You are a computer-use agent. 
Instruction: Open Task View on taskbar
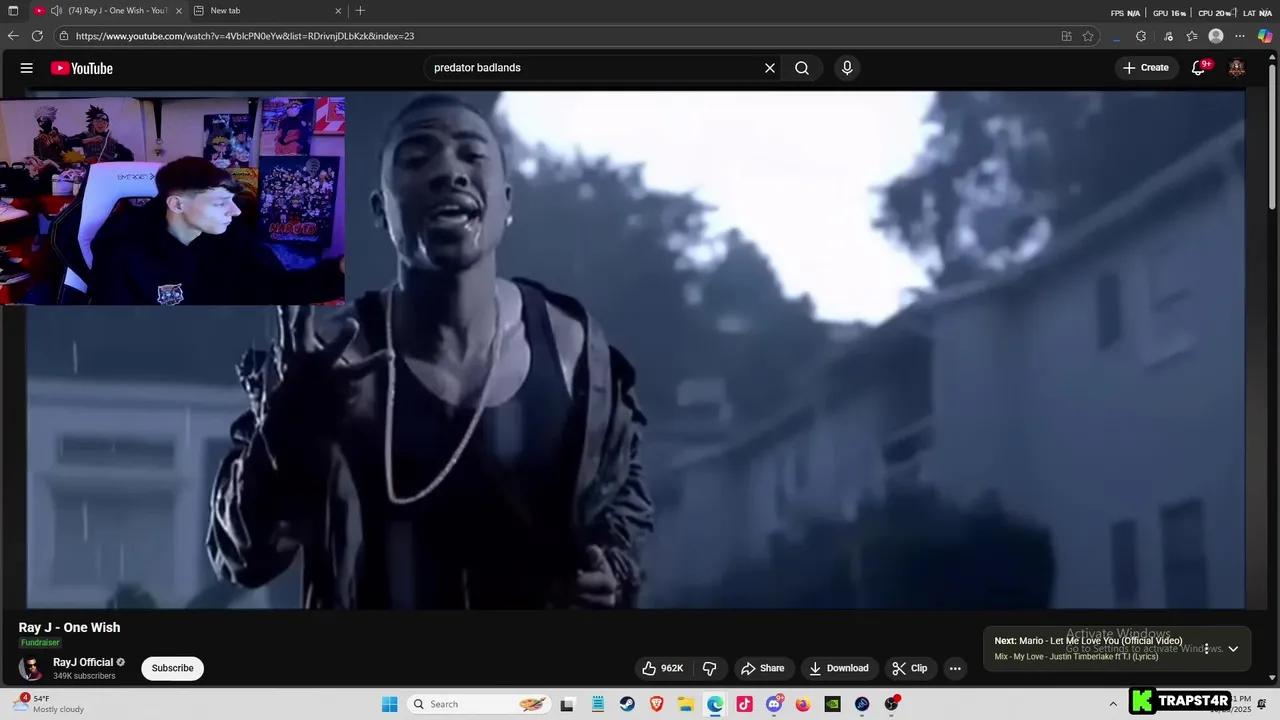tap(567, 704)
